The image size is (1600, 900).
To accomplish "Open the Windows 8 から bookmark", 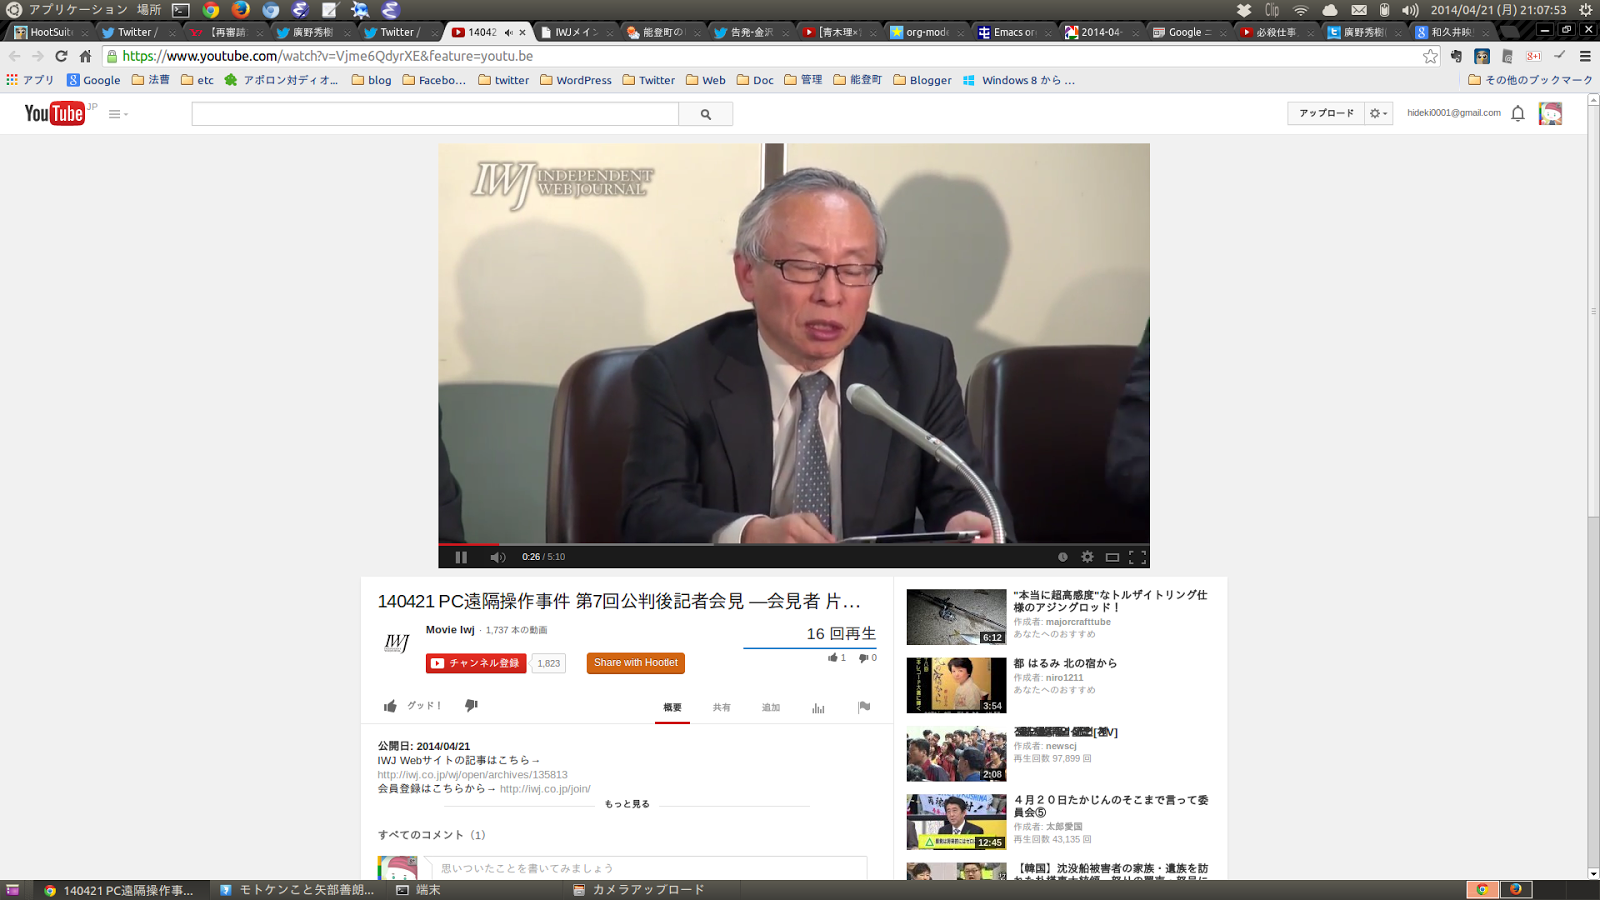I will tap(1019, 80).
